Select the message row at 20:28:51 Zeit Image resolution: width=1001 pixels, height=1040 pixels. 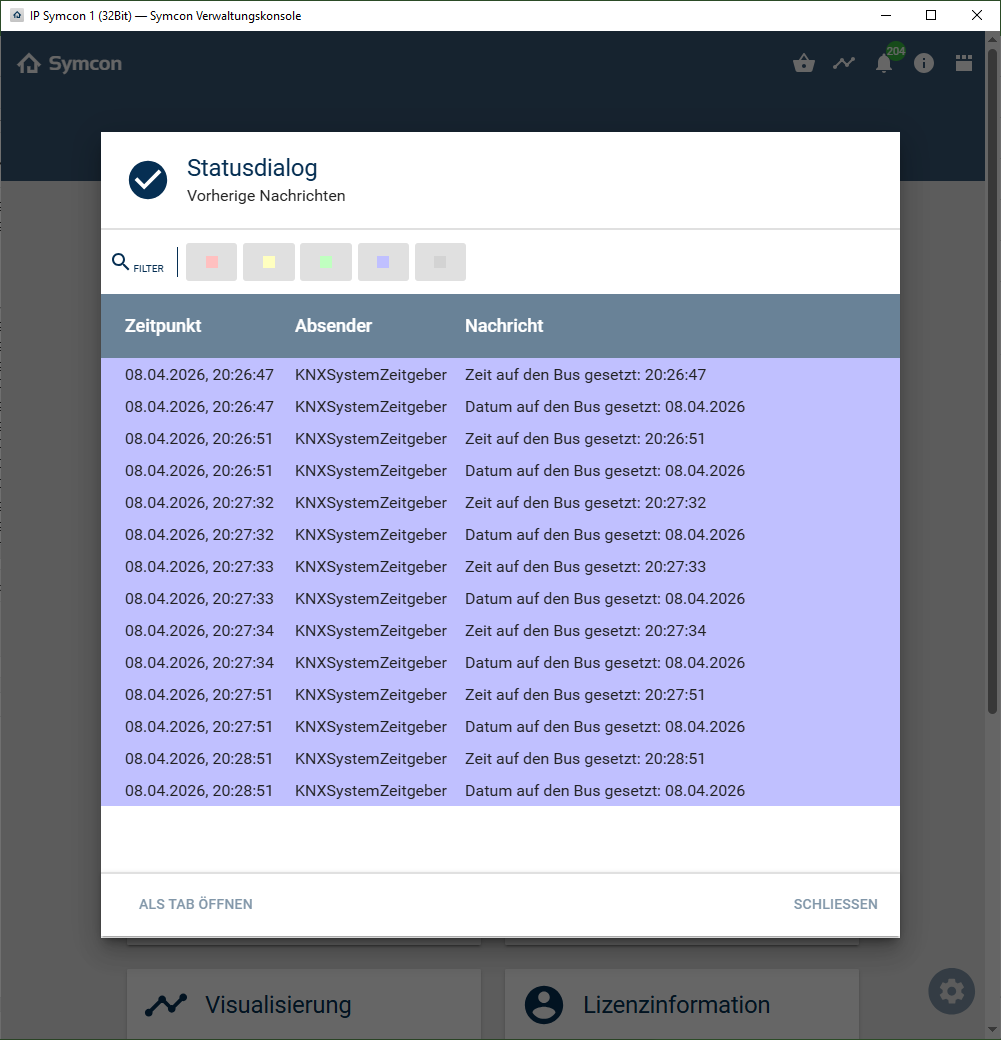tap(500, 759)
